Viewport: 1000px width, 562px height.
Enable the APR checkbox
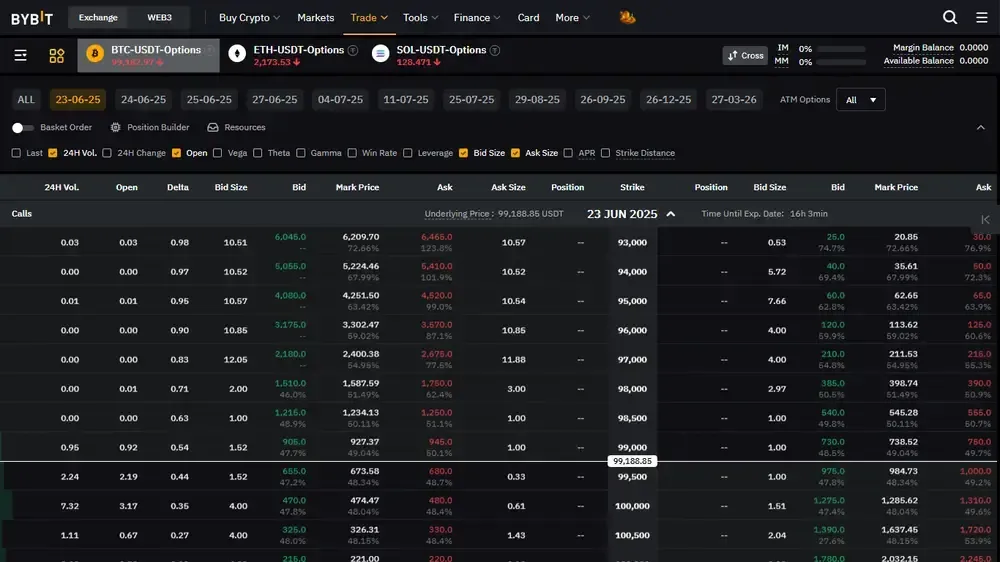pyautogui.click(x=568, y=153)
